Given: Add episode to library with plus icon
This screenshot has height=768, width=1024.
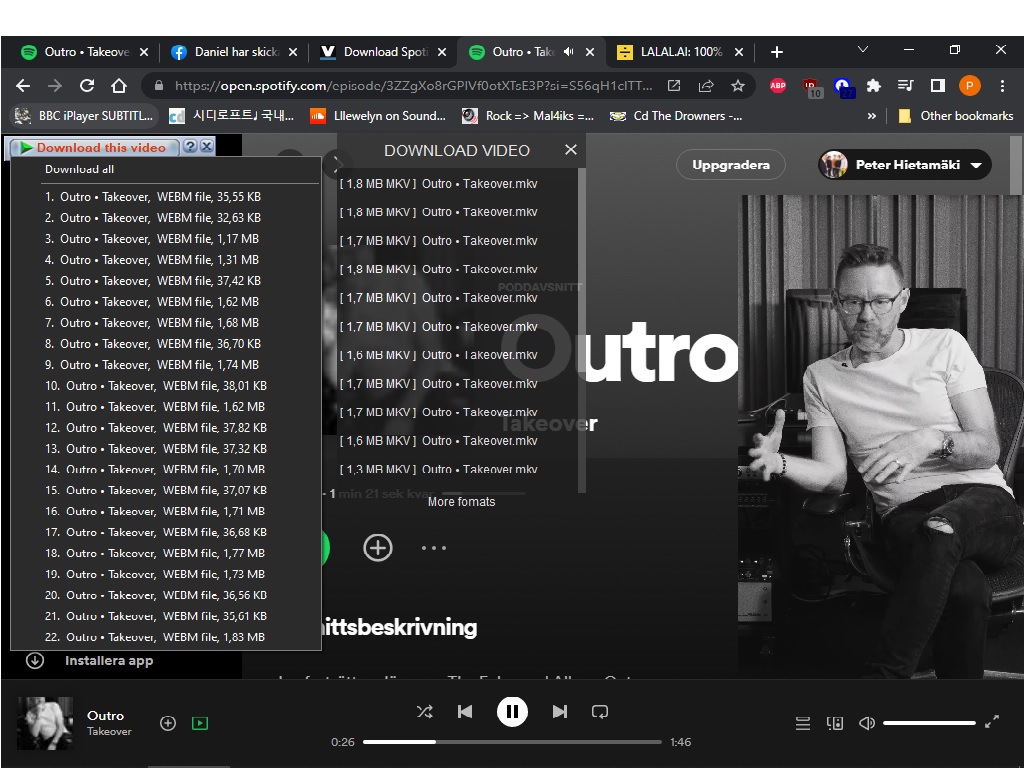Looking at the screenshot, I should (377, 548).
